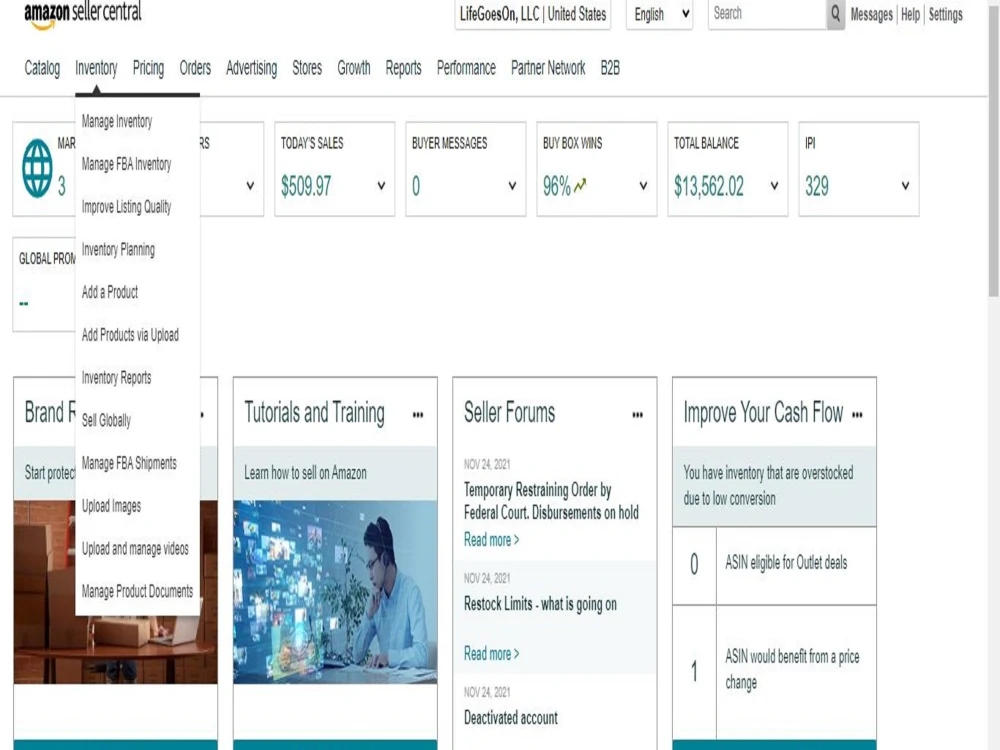Open Seller Forums card options menu
This screenshot has width=1000, height=750.
click(x=637, y=415)
